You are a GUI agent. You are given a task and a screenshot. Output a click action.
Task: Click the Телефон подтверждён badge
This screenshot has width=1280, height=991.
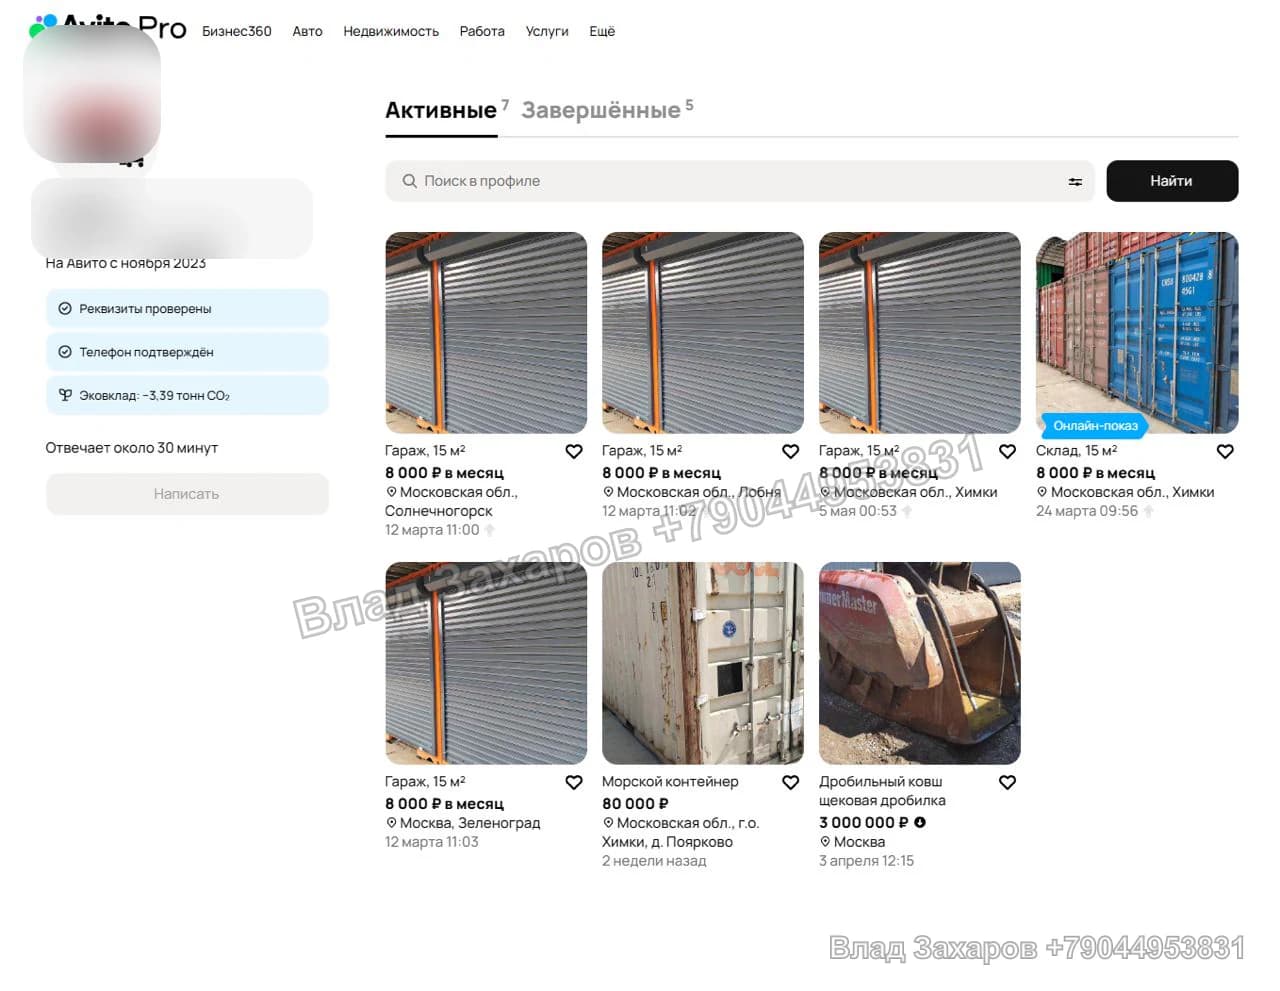point(187,352)
